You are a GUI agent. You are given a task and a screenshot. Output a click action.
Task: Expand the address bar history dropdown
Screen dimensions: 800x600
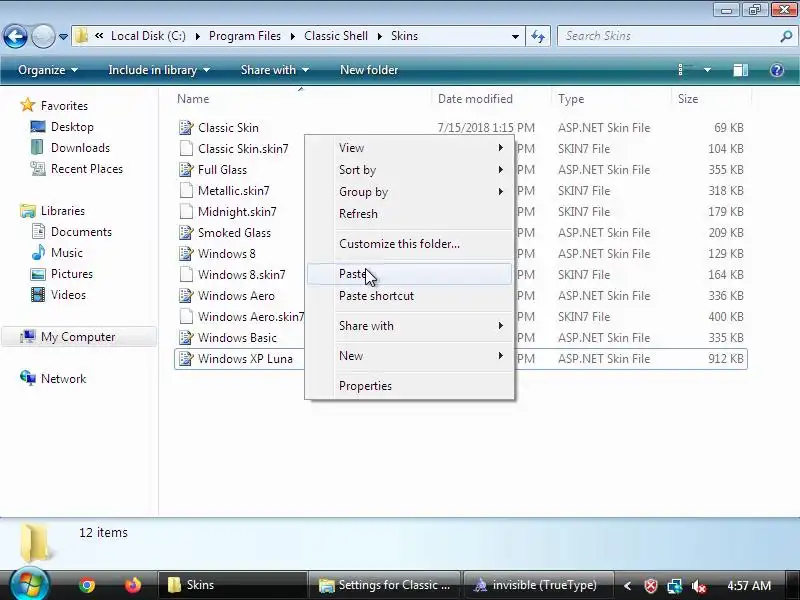[515, 37]
